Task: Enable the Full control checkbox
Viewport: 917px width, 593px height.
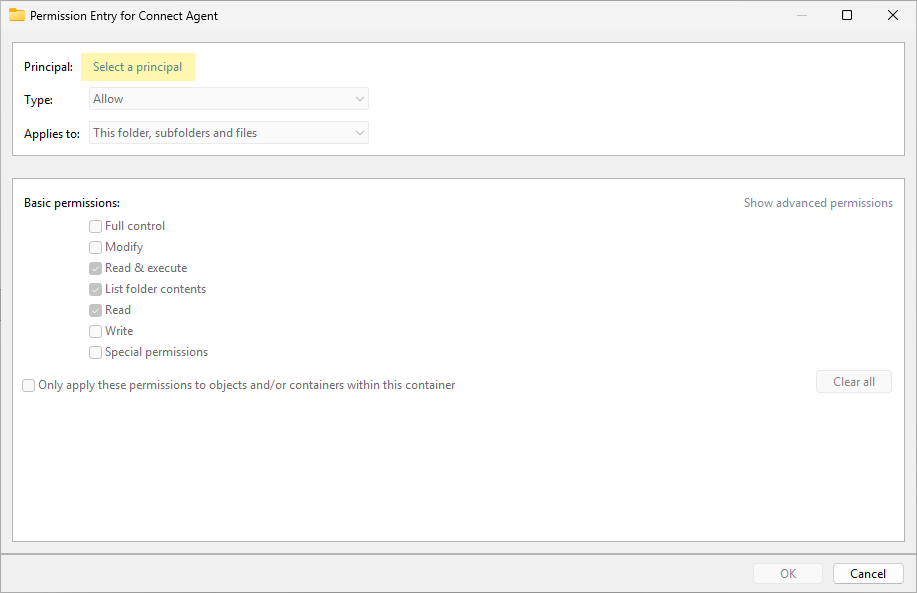Action: click(x=96, y=226)
